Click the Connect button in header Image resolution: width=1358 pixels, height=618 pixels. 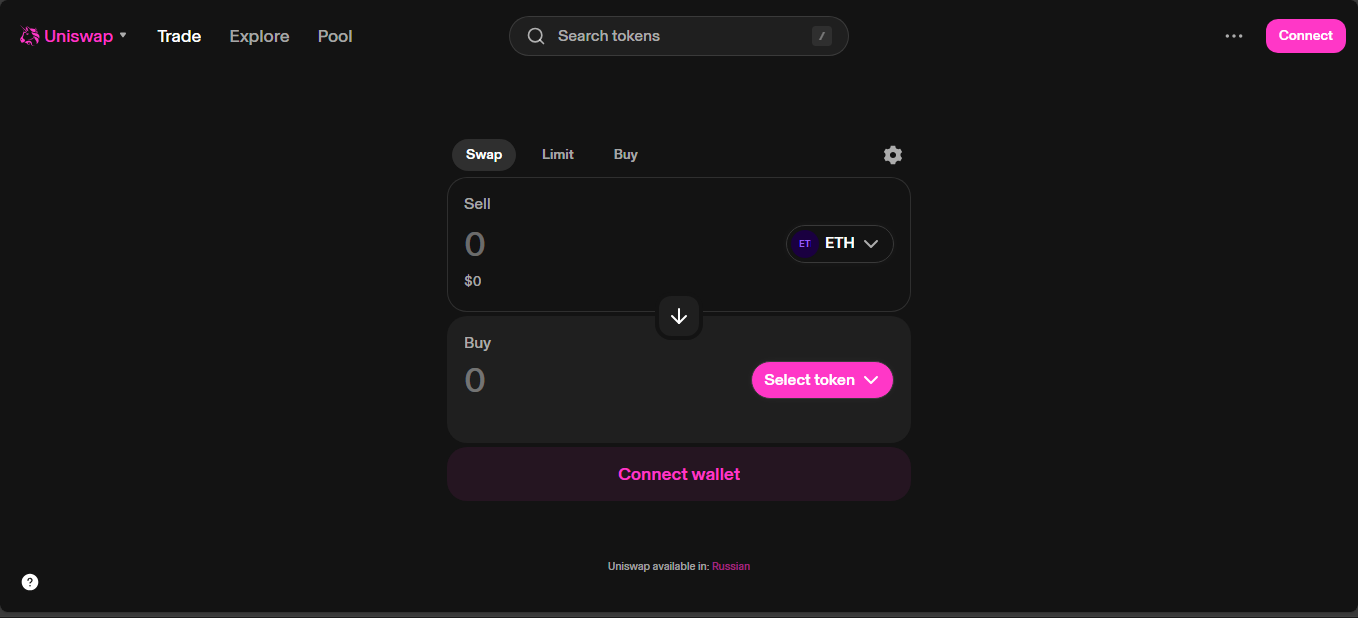[x=1305, y=36]
